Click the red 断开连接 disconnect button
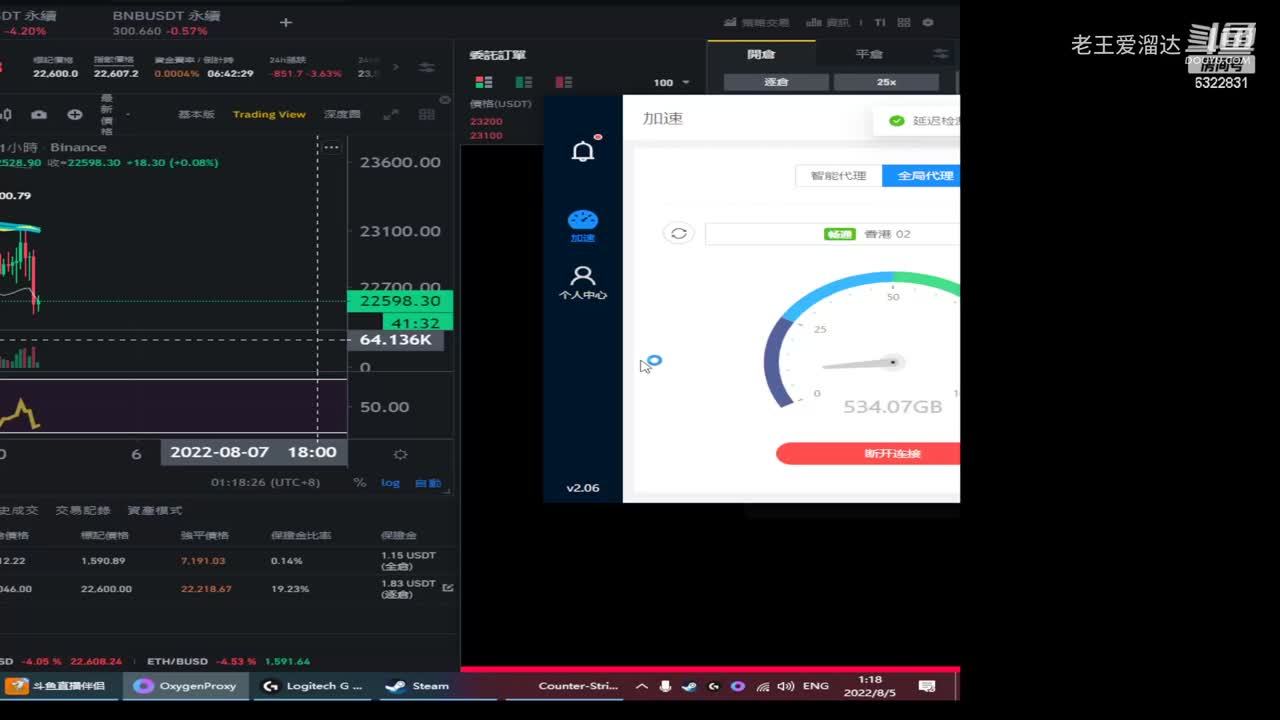Viewport: 1280px width, 720px height. click(868, 454)
